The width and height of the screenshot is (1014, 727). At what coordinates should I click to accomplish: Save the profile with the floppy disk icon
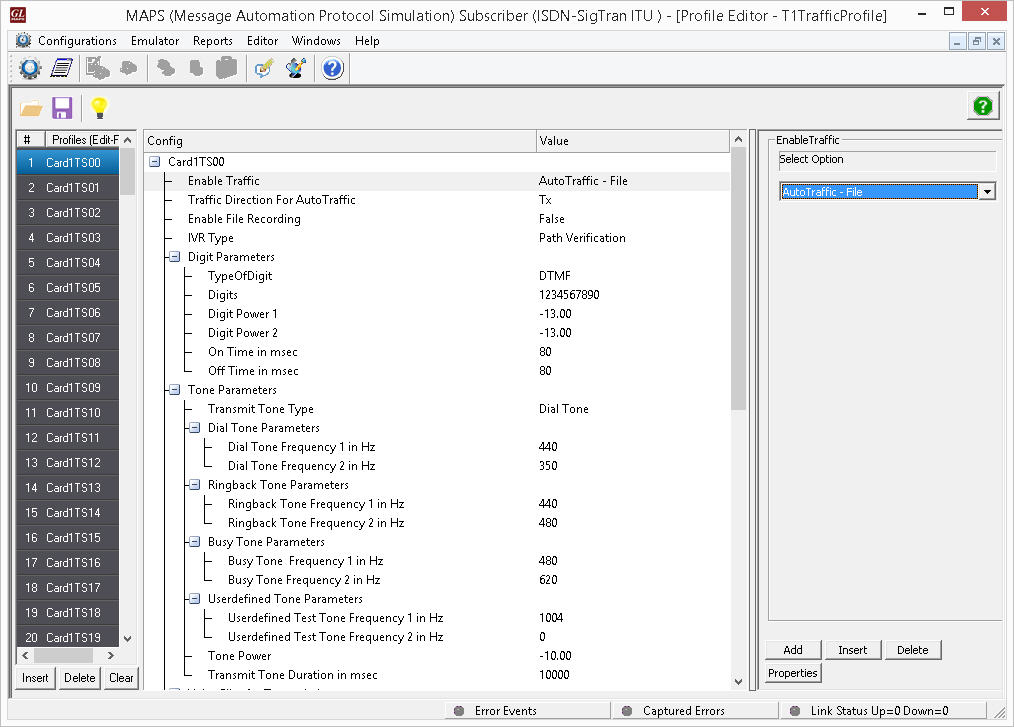click(61, 107)
